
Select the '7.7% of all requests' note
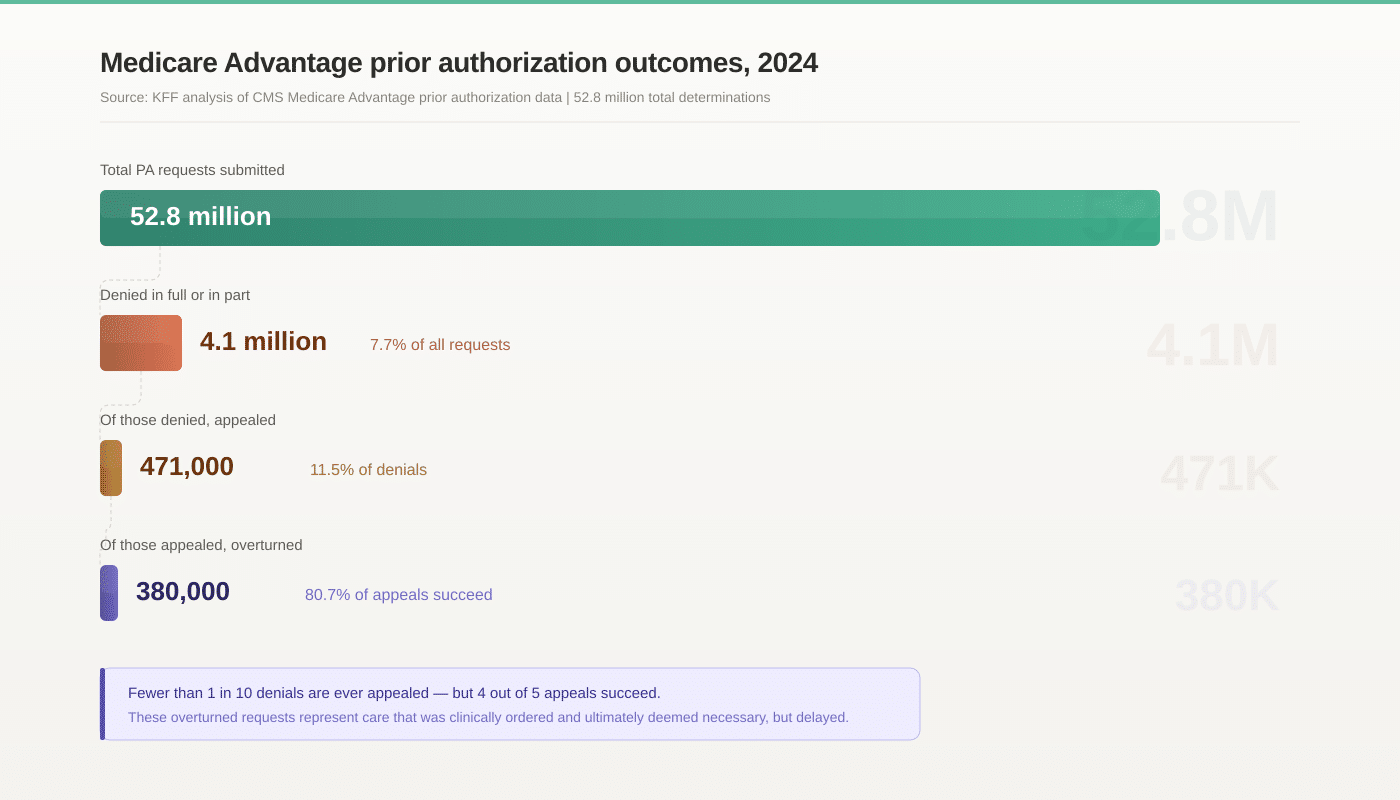(440, 345)
